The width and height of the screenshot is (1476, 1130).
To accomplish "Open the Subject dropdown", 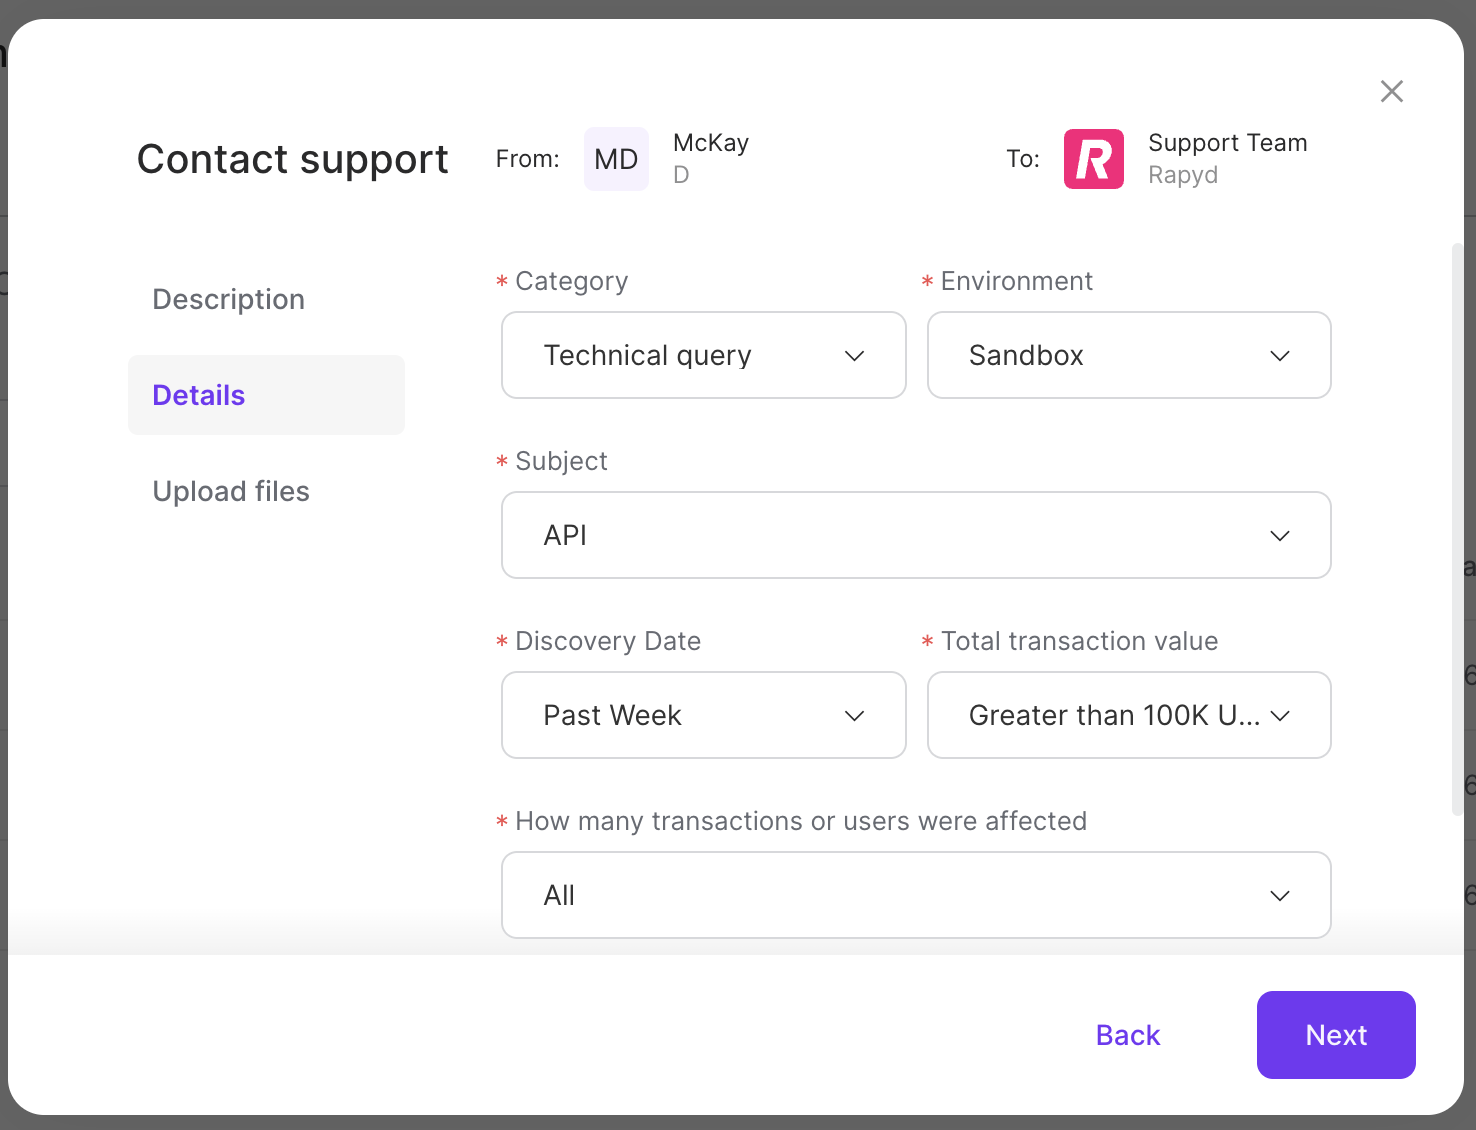I will 915,535.
